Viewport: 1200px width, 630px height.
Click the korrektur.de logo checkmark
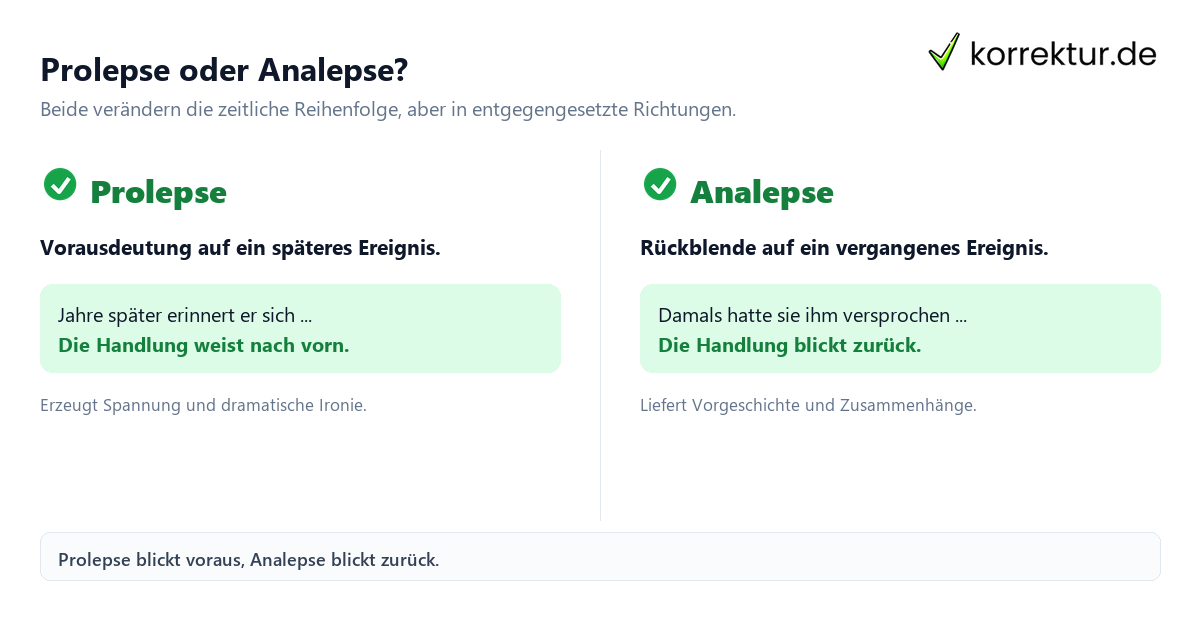[x=944, y=51]
